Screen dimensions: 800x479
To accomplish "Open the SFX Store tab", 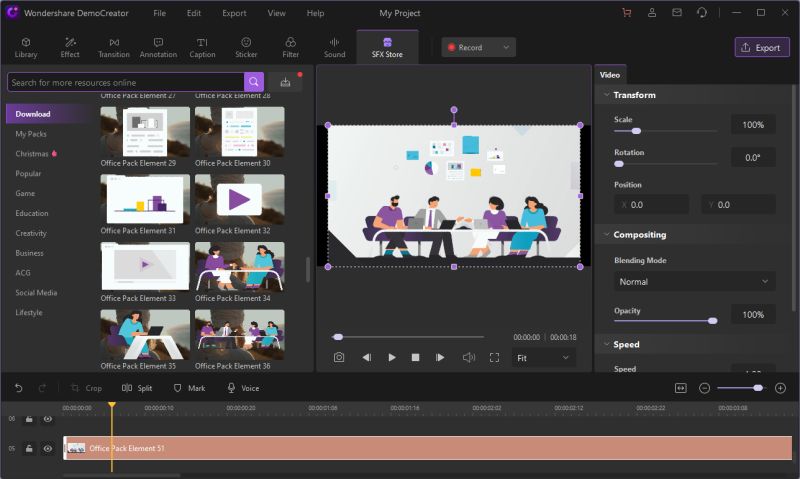I will click(387, 48).
